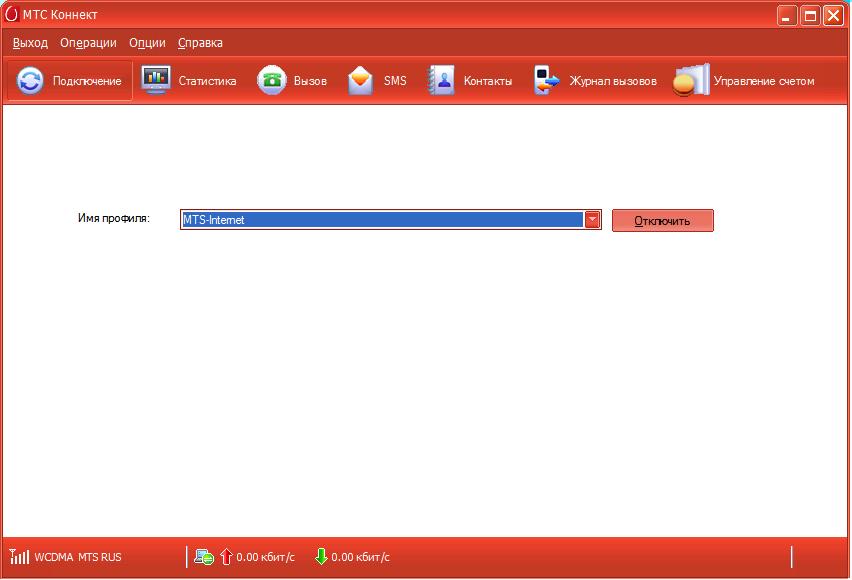Click the WCDMA MTS RUS status text
Image resolution: width=852 pixels, height=580 pixels.
pos(78,557)
